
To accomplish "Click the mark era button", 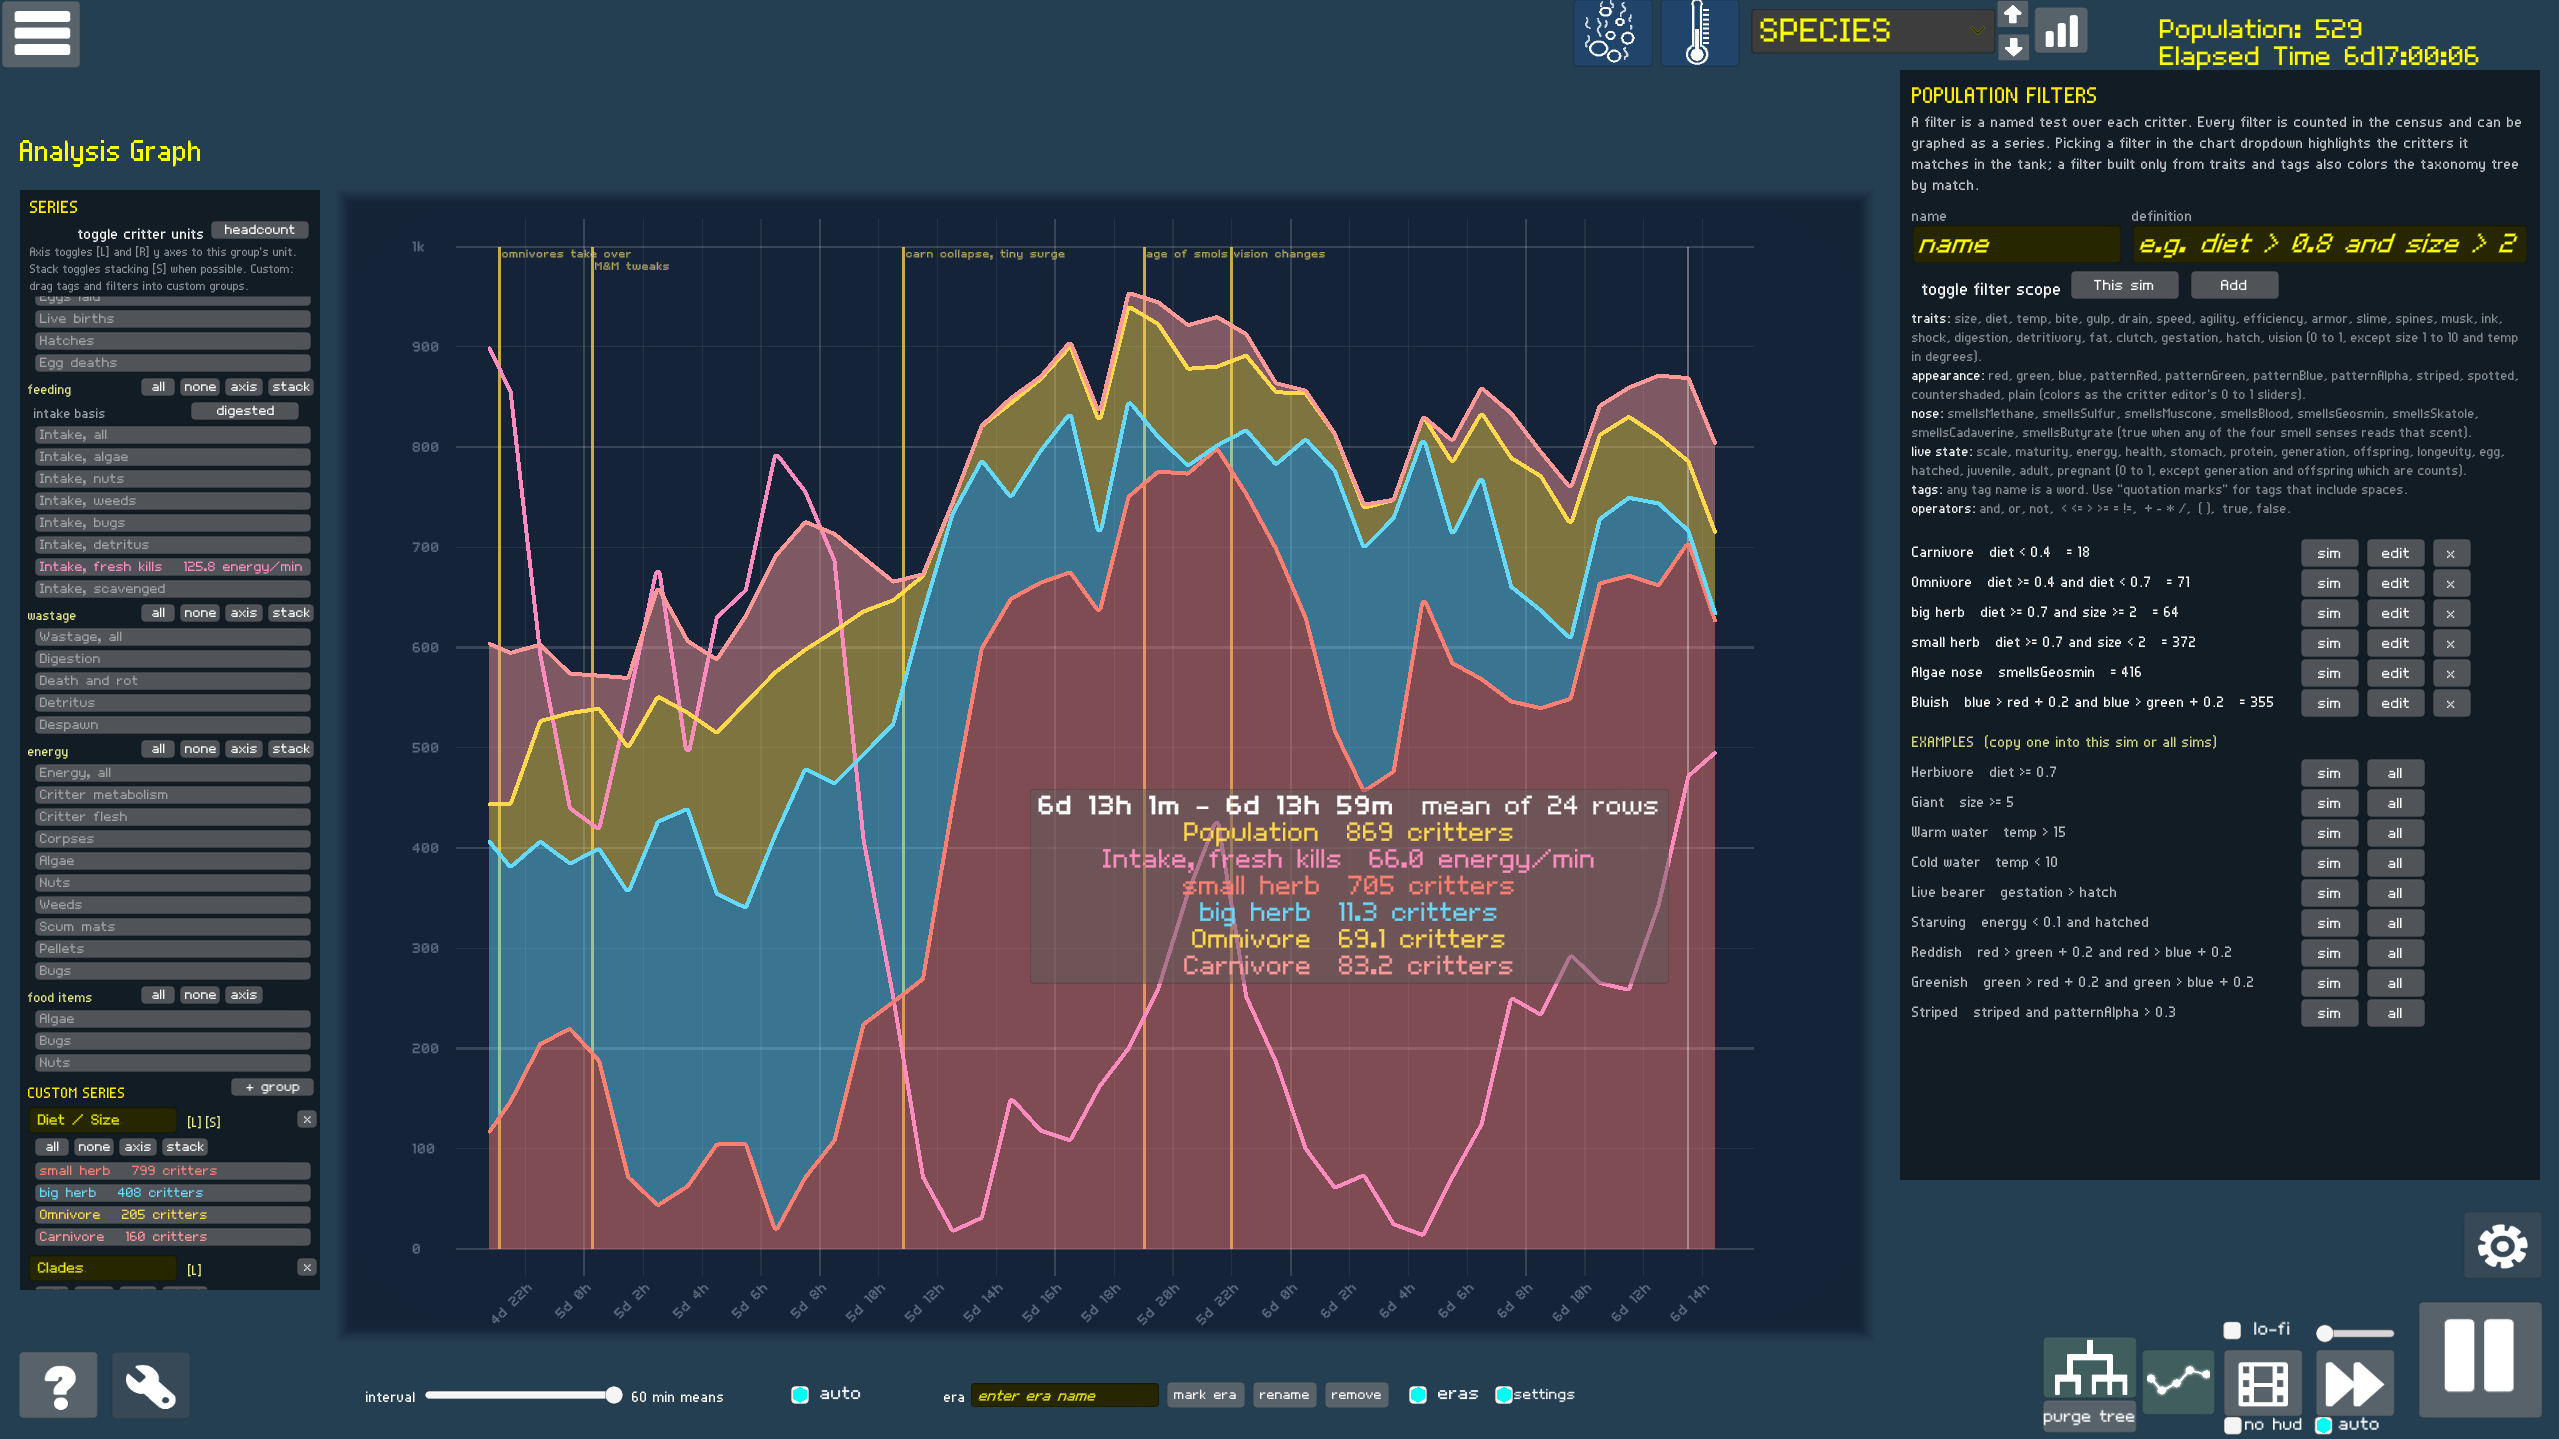I will pos(1205,1395).
